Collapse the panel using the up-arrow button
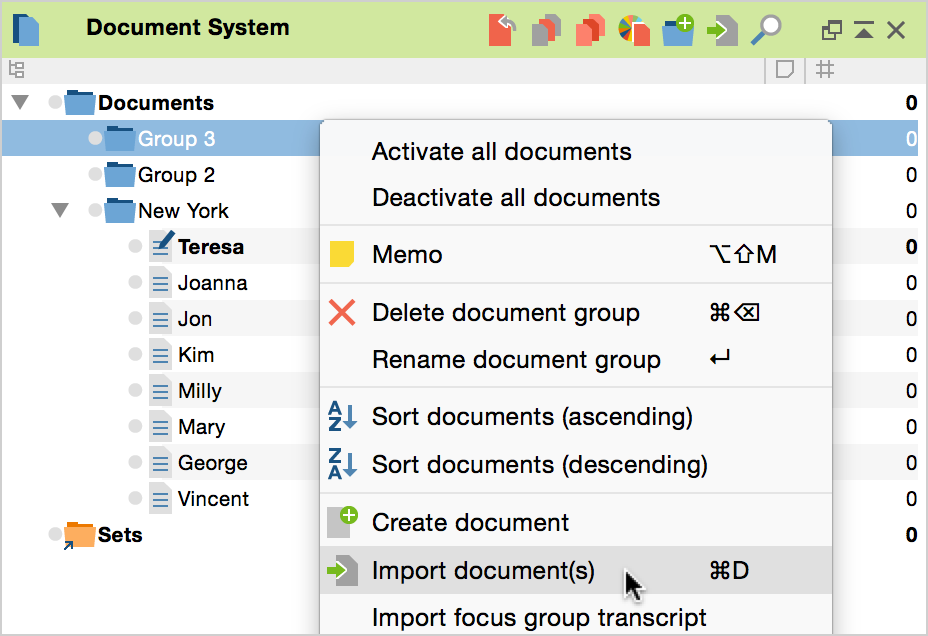 tap(863, 31)
